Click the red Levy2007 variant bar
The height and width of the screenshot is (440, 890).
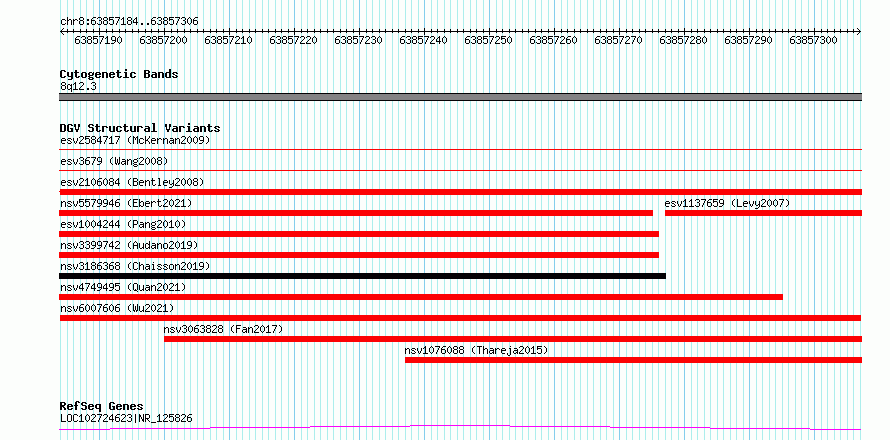[763, 213]
